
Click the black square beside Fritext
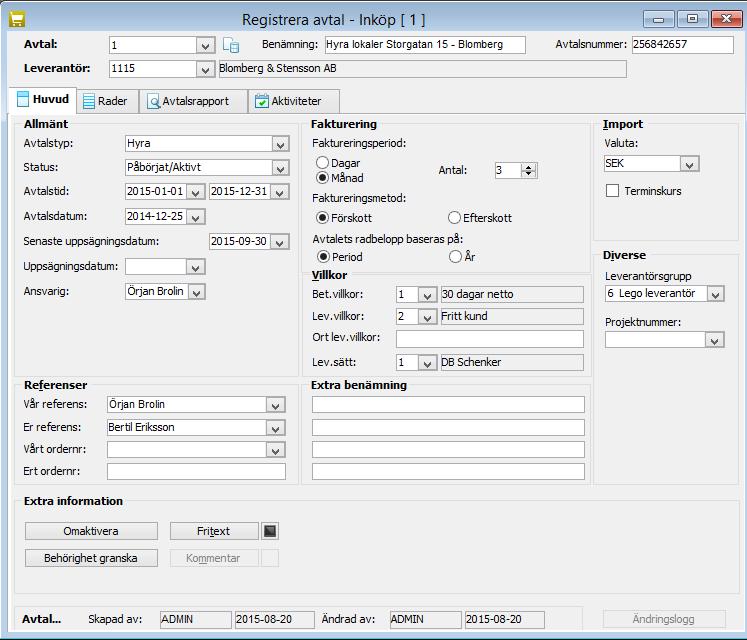pos(270,531)
